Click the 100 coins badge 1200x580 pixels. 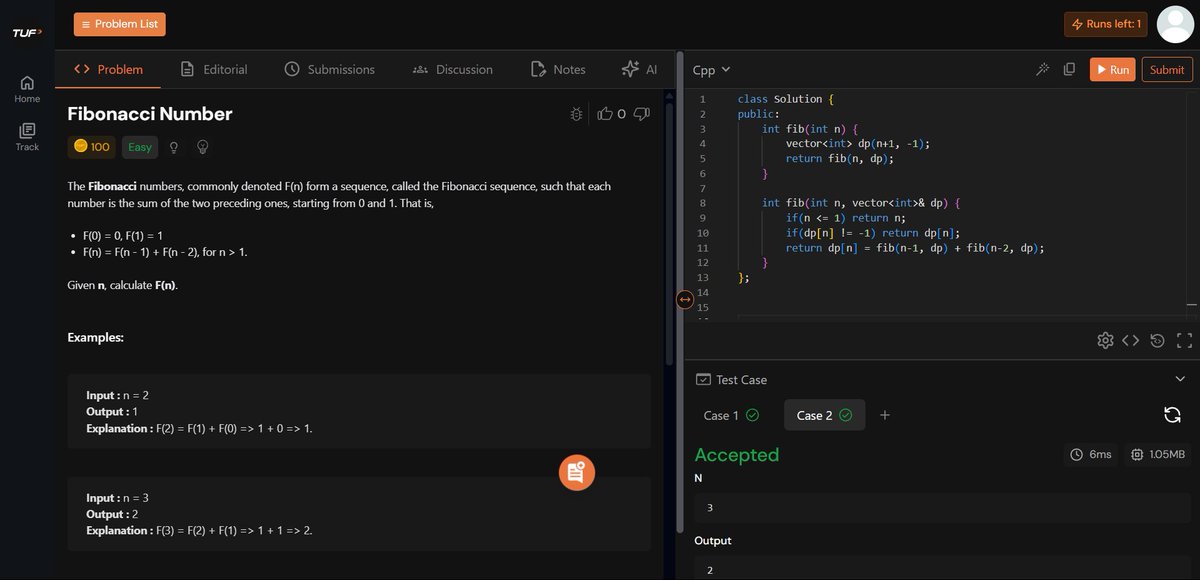point(92,147)
